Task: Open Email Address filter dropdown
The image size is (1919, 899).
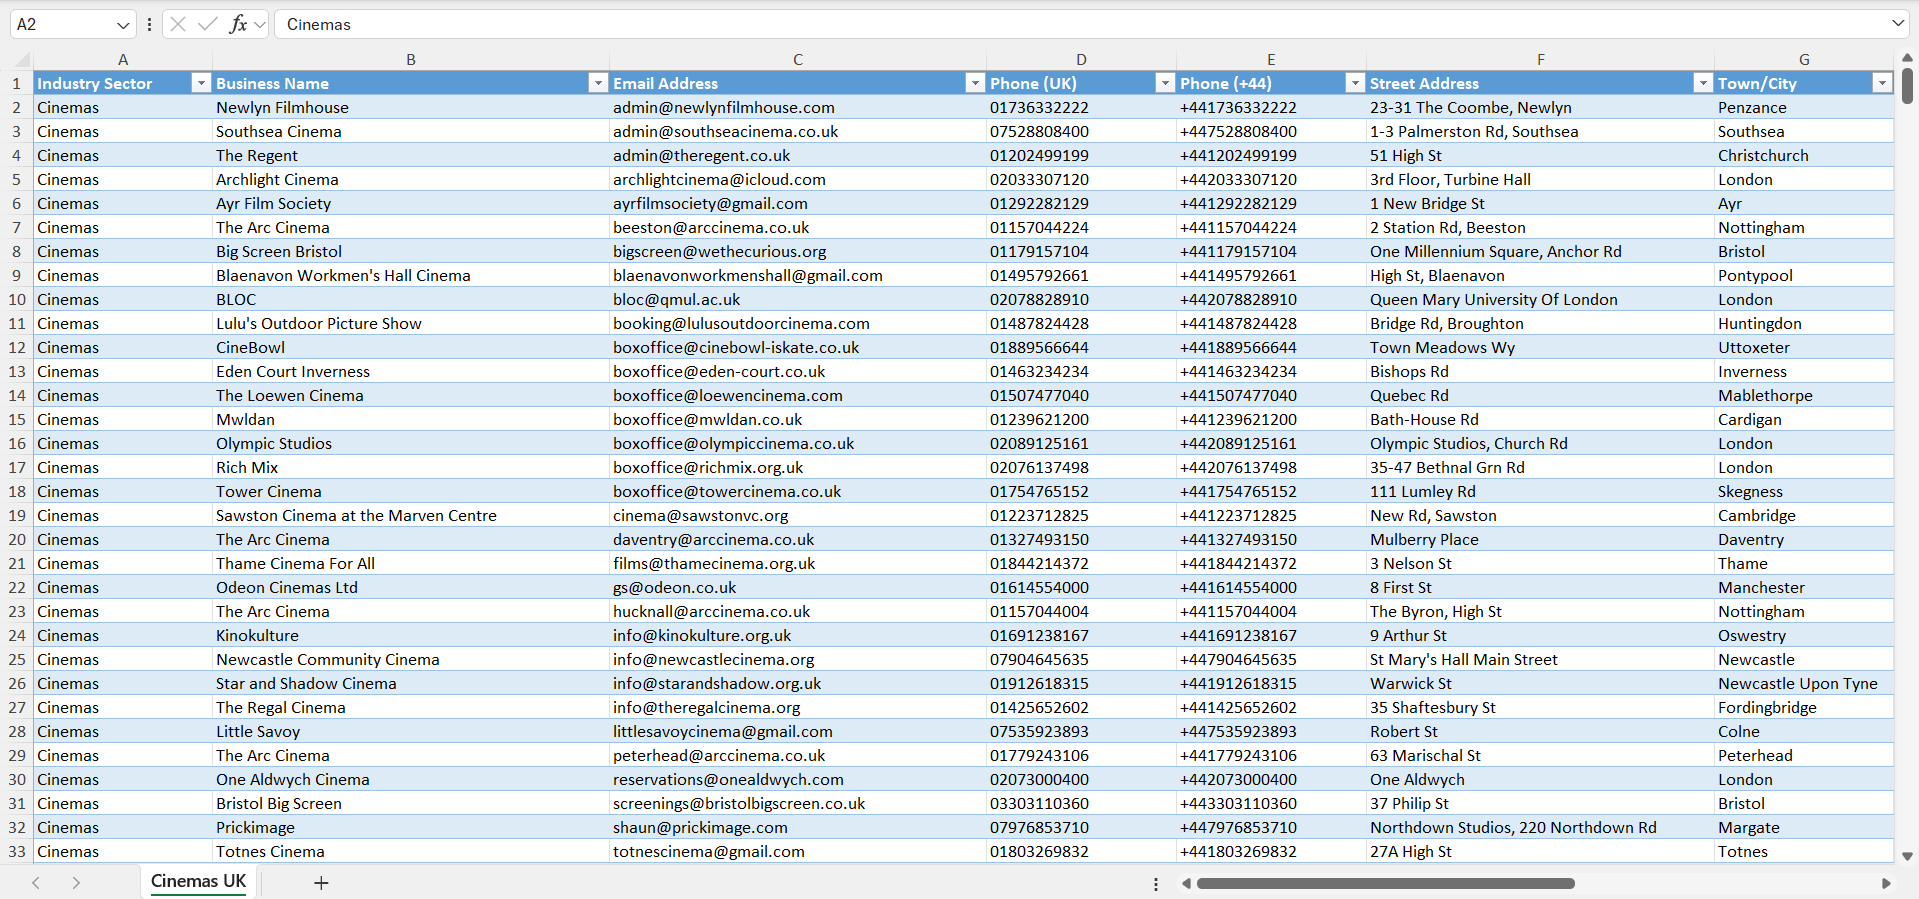Action: pyautogui.click(x=975, y=83)
